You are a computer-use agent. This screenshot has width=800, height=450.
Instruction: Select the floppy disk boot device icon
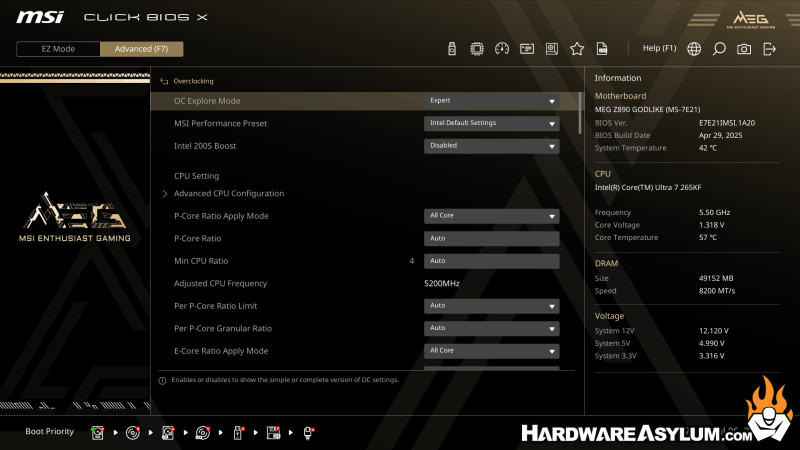point(273,433)
